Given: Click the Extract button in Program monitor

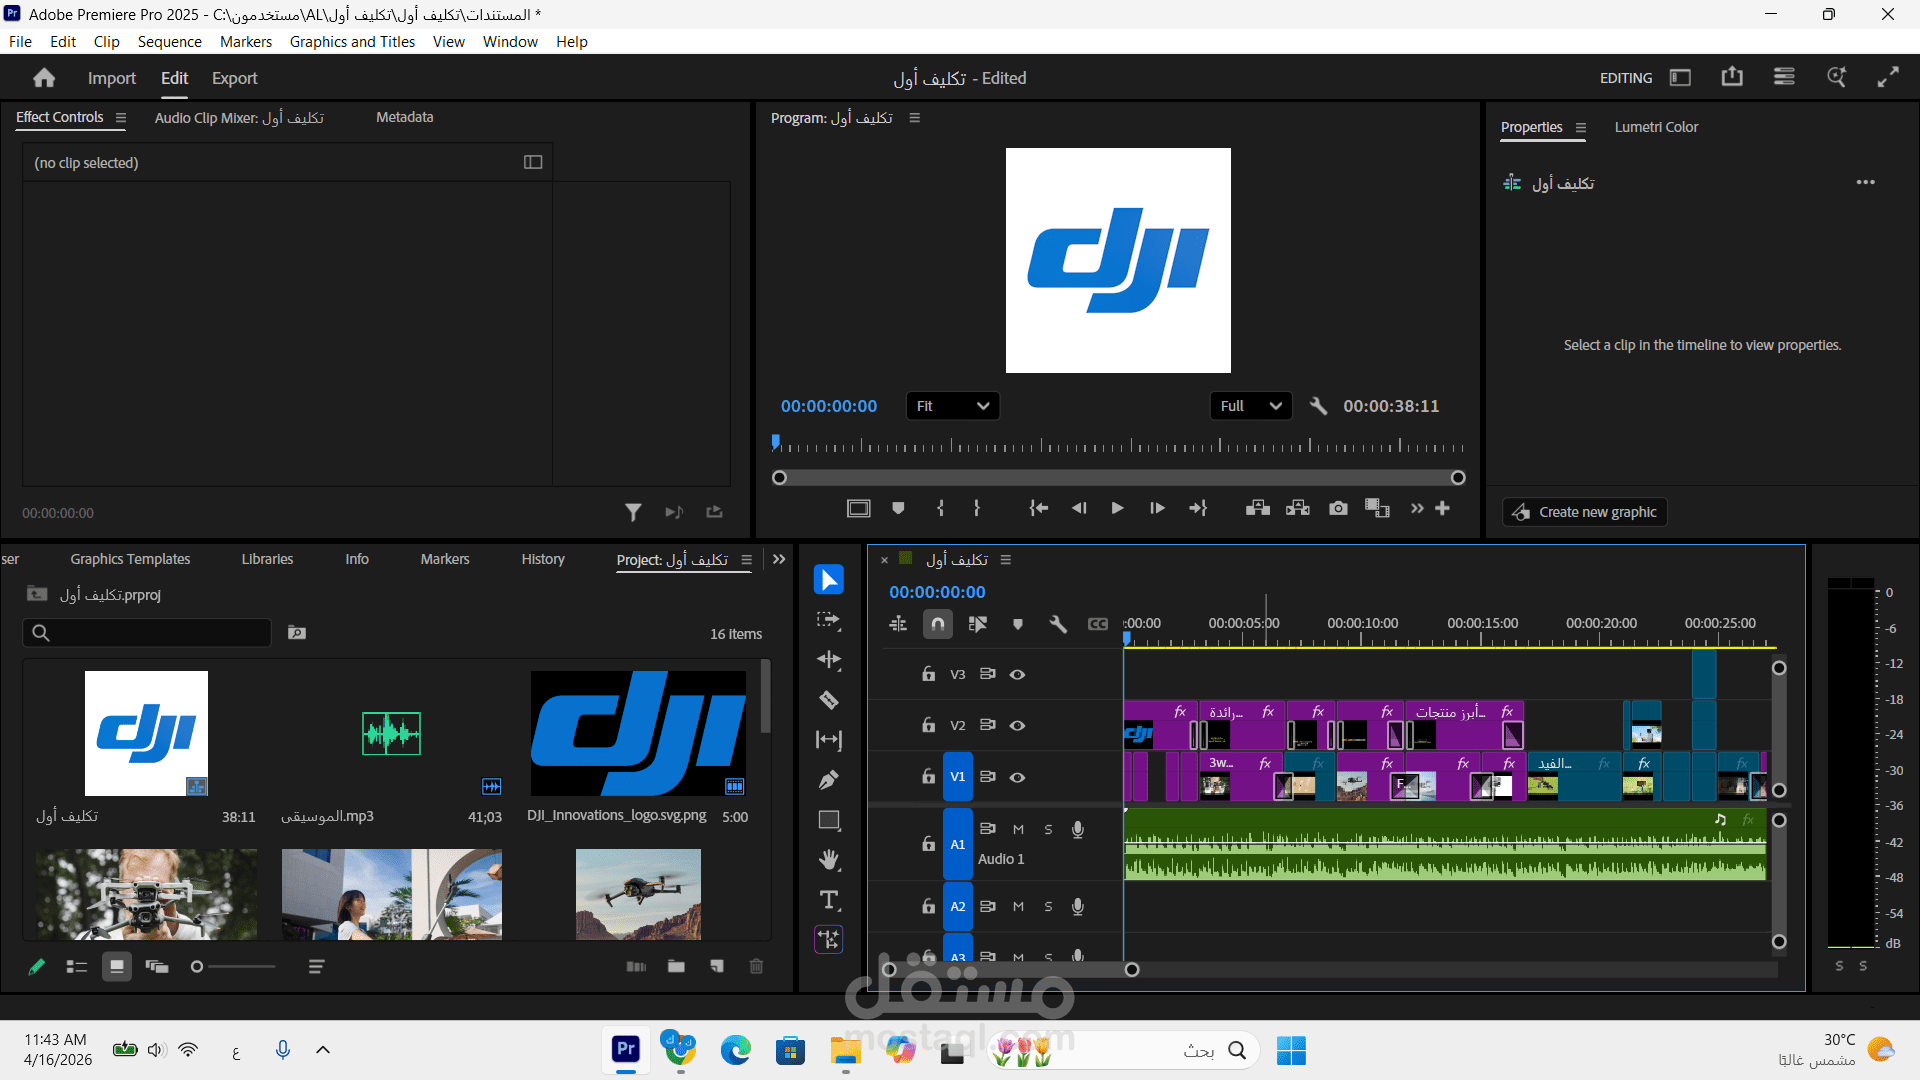Looking at the screenshot, I should (x=1298, y=509).
